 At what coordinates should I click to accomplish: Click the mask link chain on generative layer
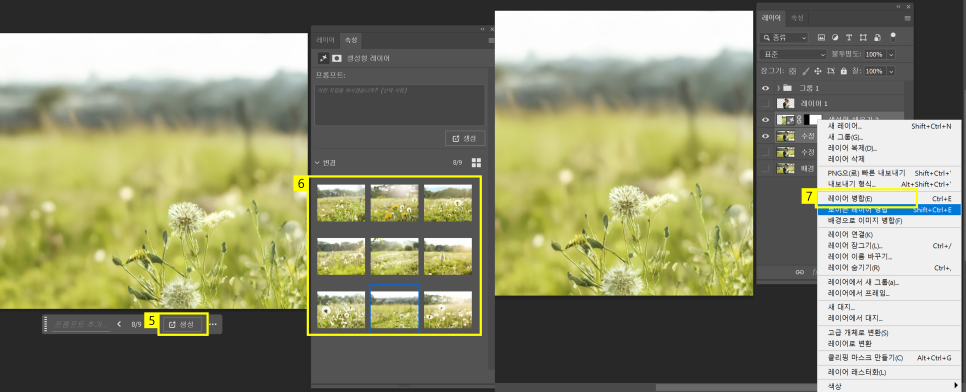coord(799,120)
